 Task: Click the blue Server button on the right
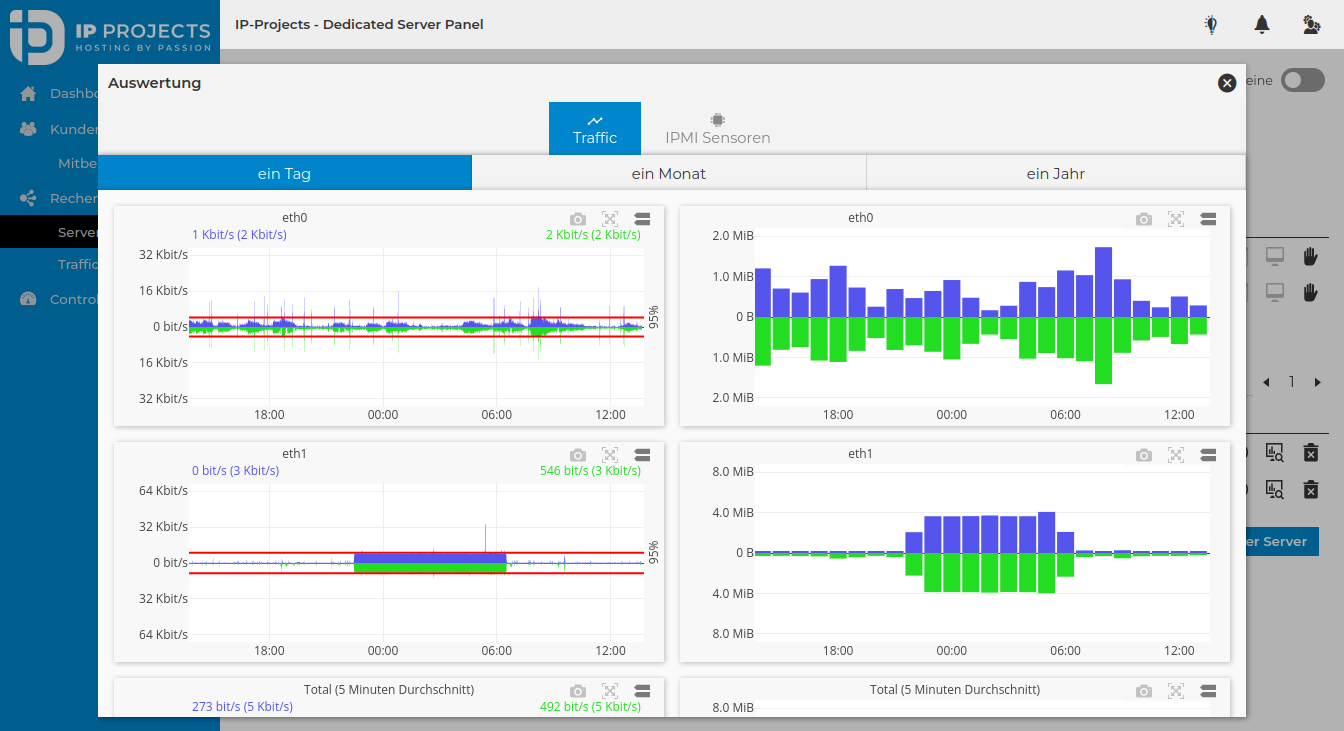[x=1280, y=541]
